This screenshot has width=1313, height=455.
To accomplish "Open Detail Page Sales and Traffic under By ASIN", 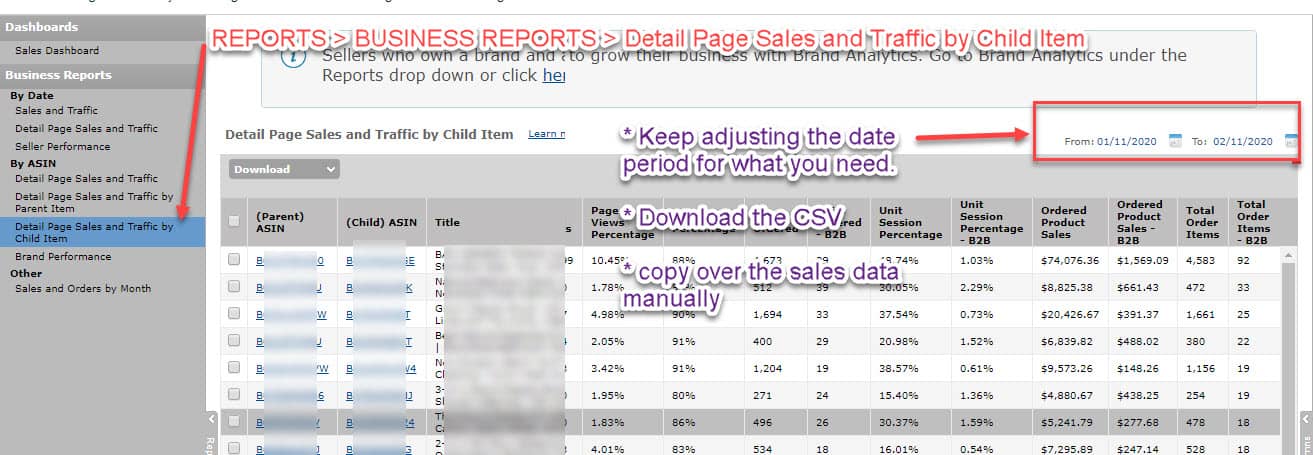I will click(x=86, y=178).
